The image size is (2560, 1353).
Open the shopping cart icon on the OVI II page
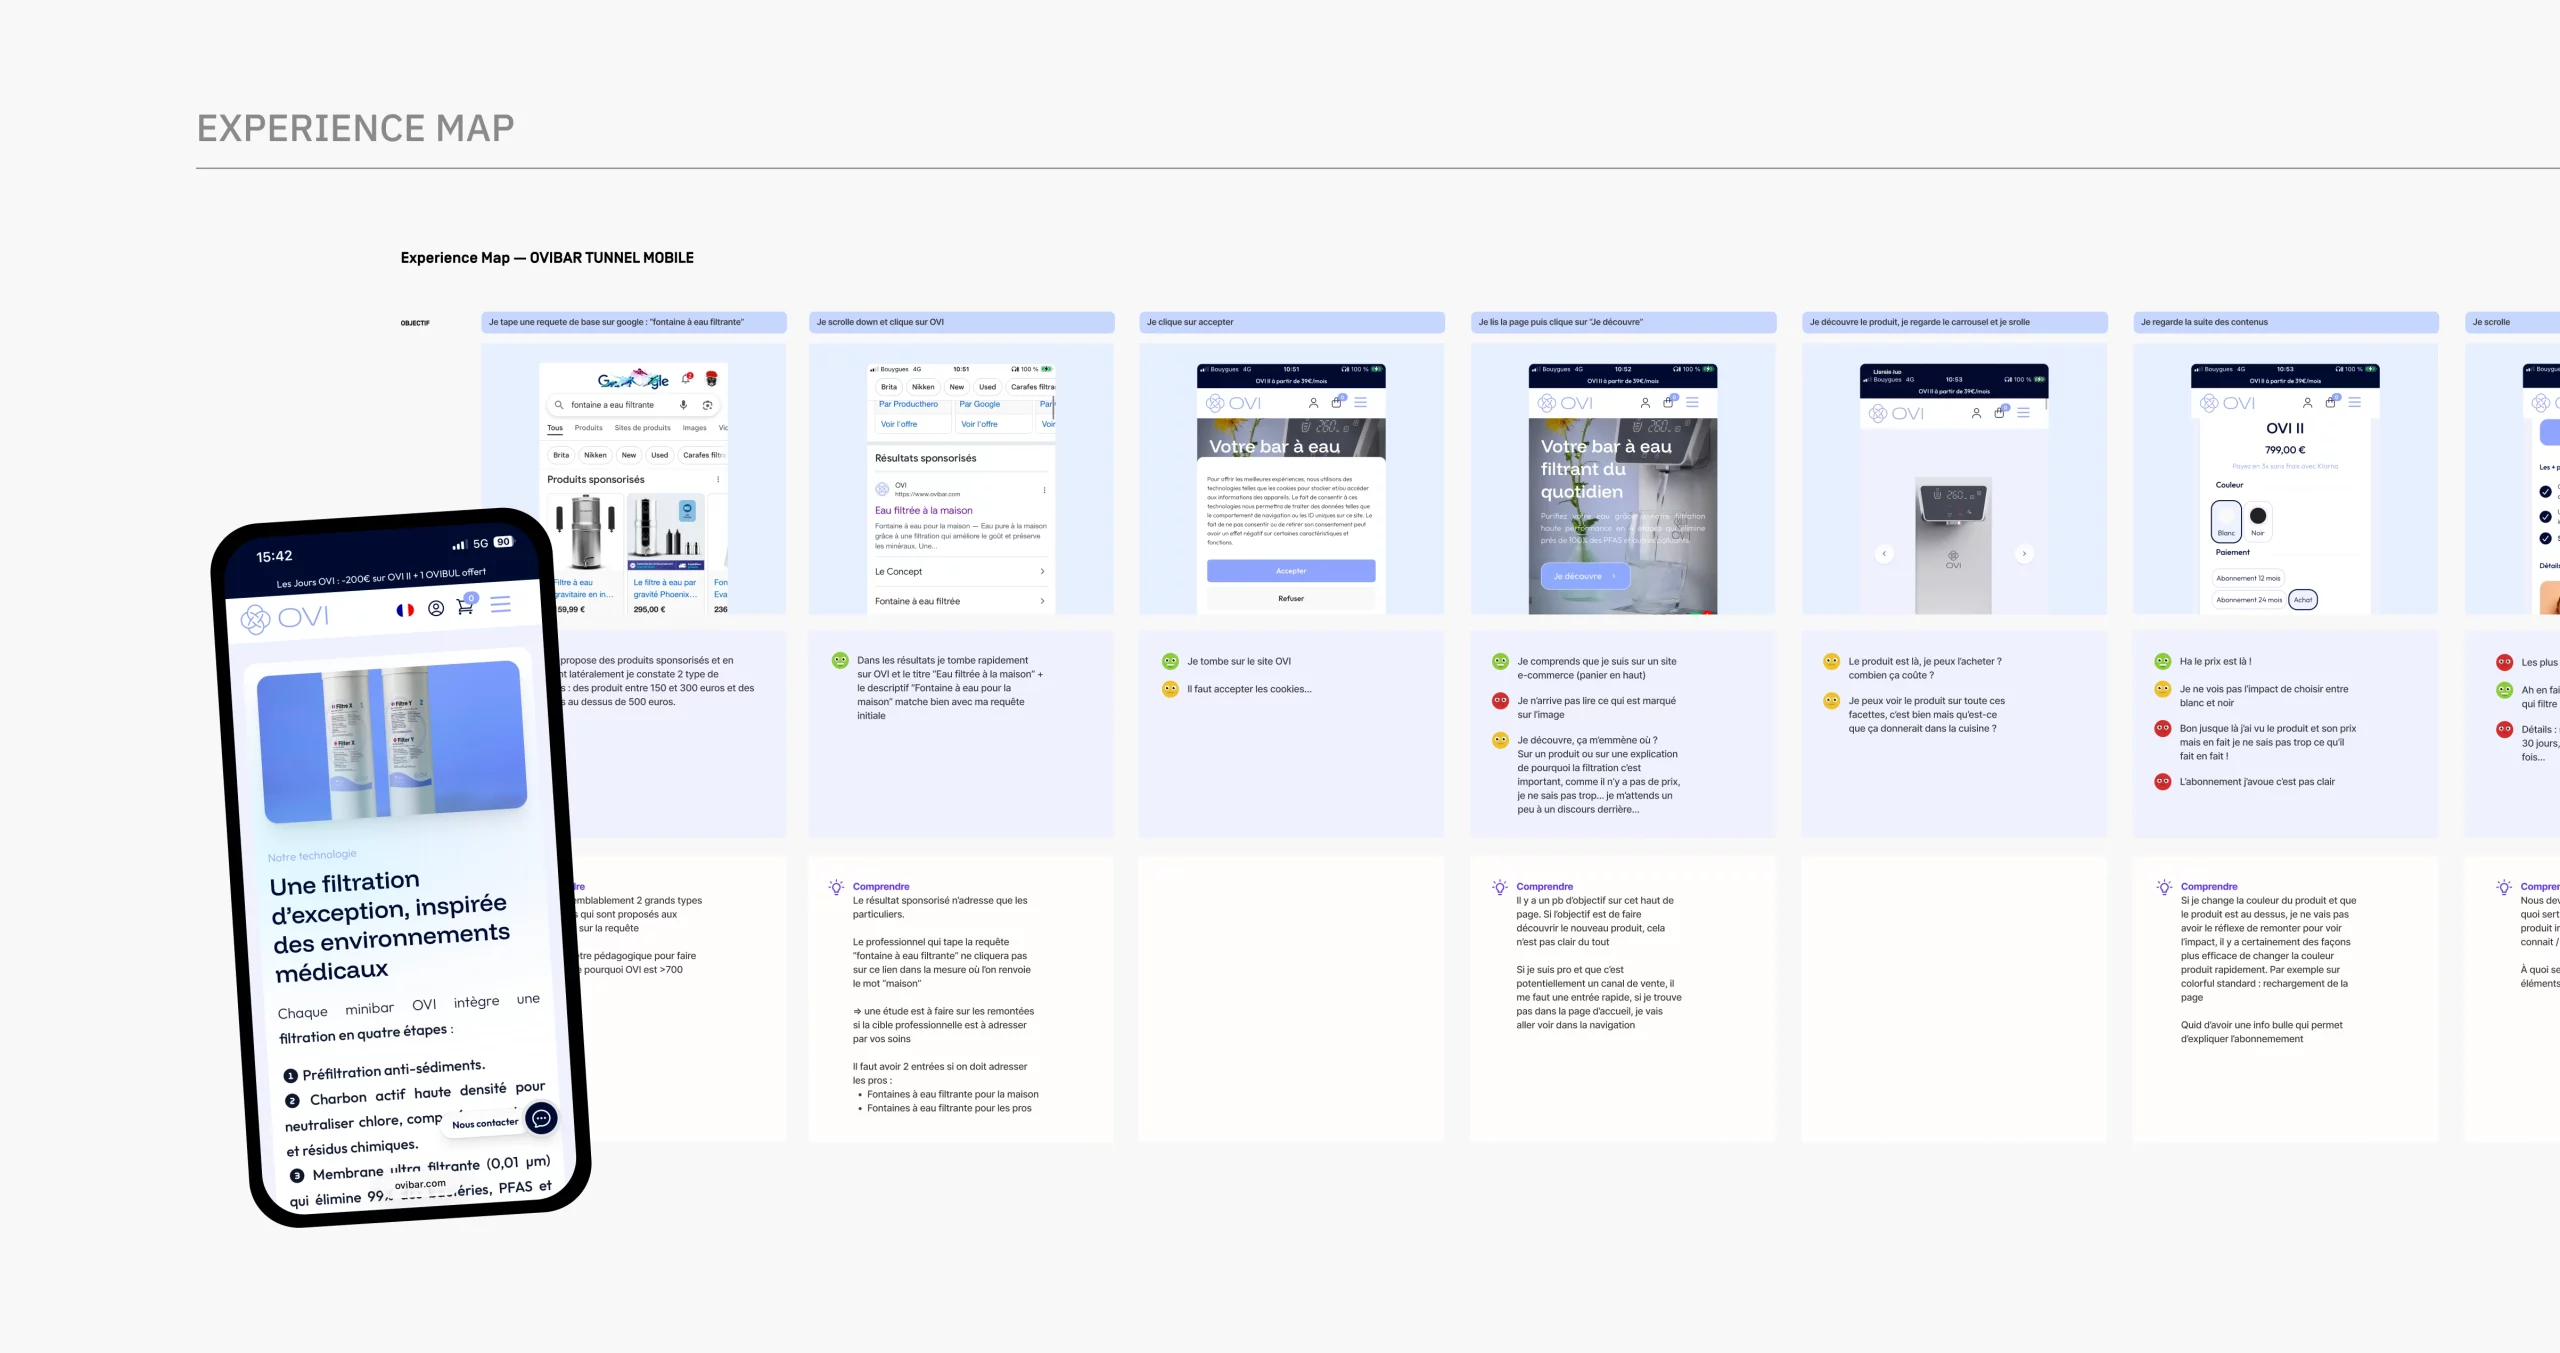pos(2330,402)
